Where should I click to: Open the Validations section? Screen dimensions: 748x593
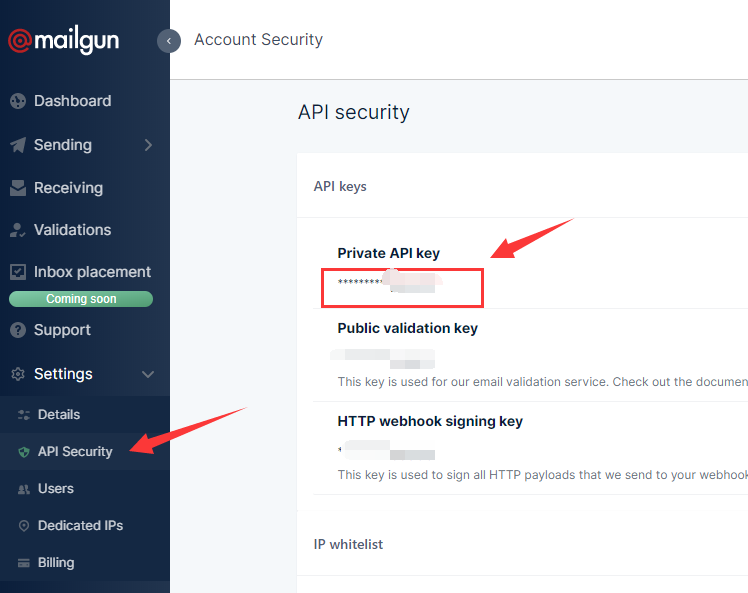tap(73, 230)
